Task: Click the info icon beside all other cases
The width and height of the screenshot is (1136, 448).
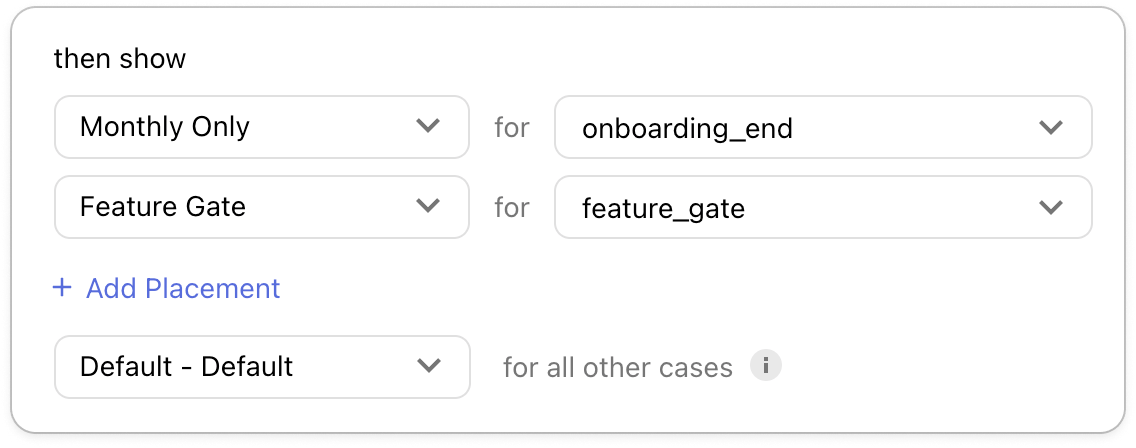Action: tap(766, 366)
